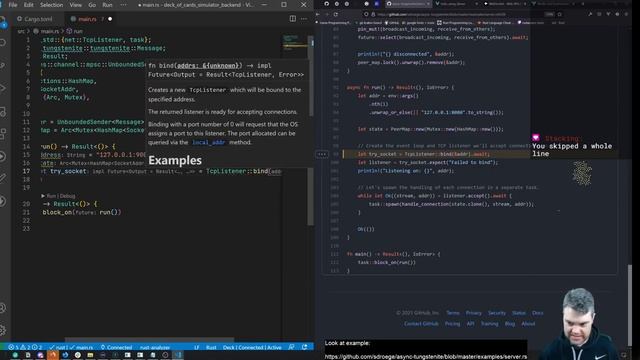
Task: Click line 99 try_socket in GitHub code
Action: point(424,154)
